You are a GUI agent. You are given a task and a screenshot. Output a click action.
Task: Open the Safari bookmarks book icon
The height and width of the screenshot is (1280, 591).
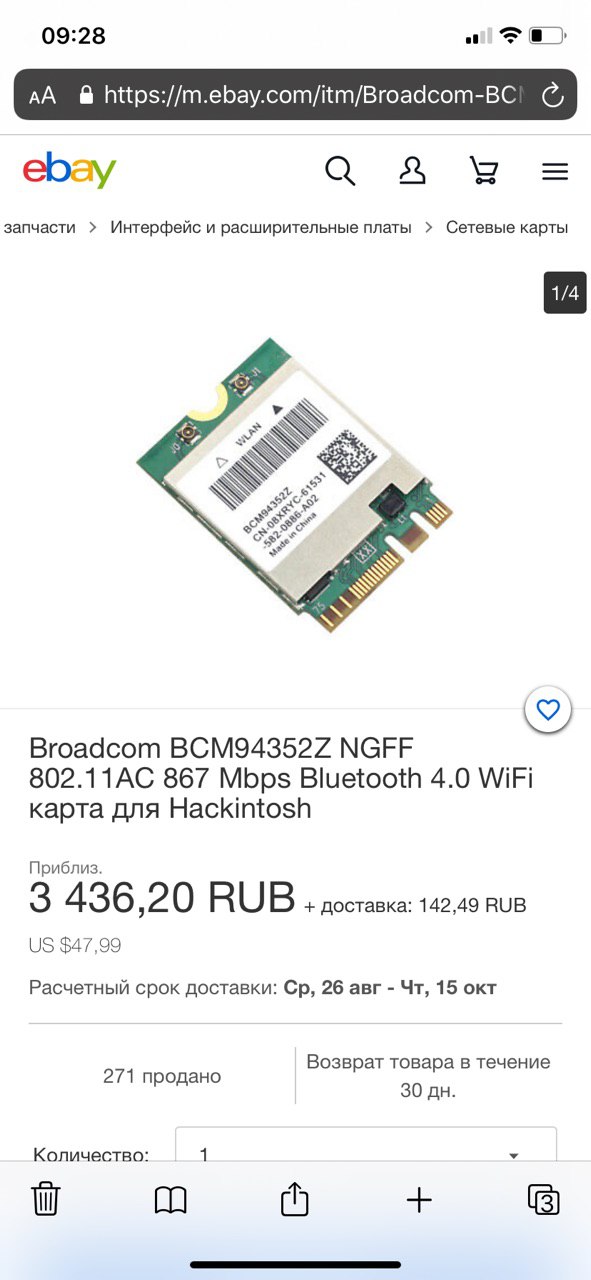pyautogui.click(x=171, y=1200)
